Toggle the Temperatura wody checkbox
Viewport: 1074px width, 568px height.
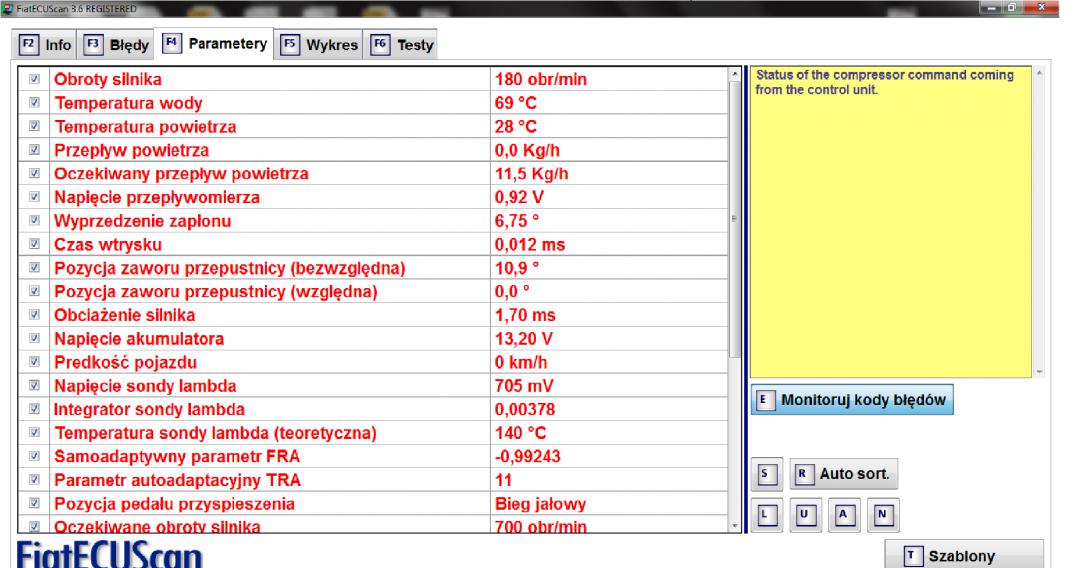coord(34,103)
